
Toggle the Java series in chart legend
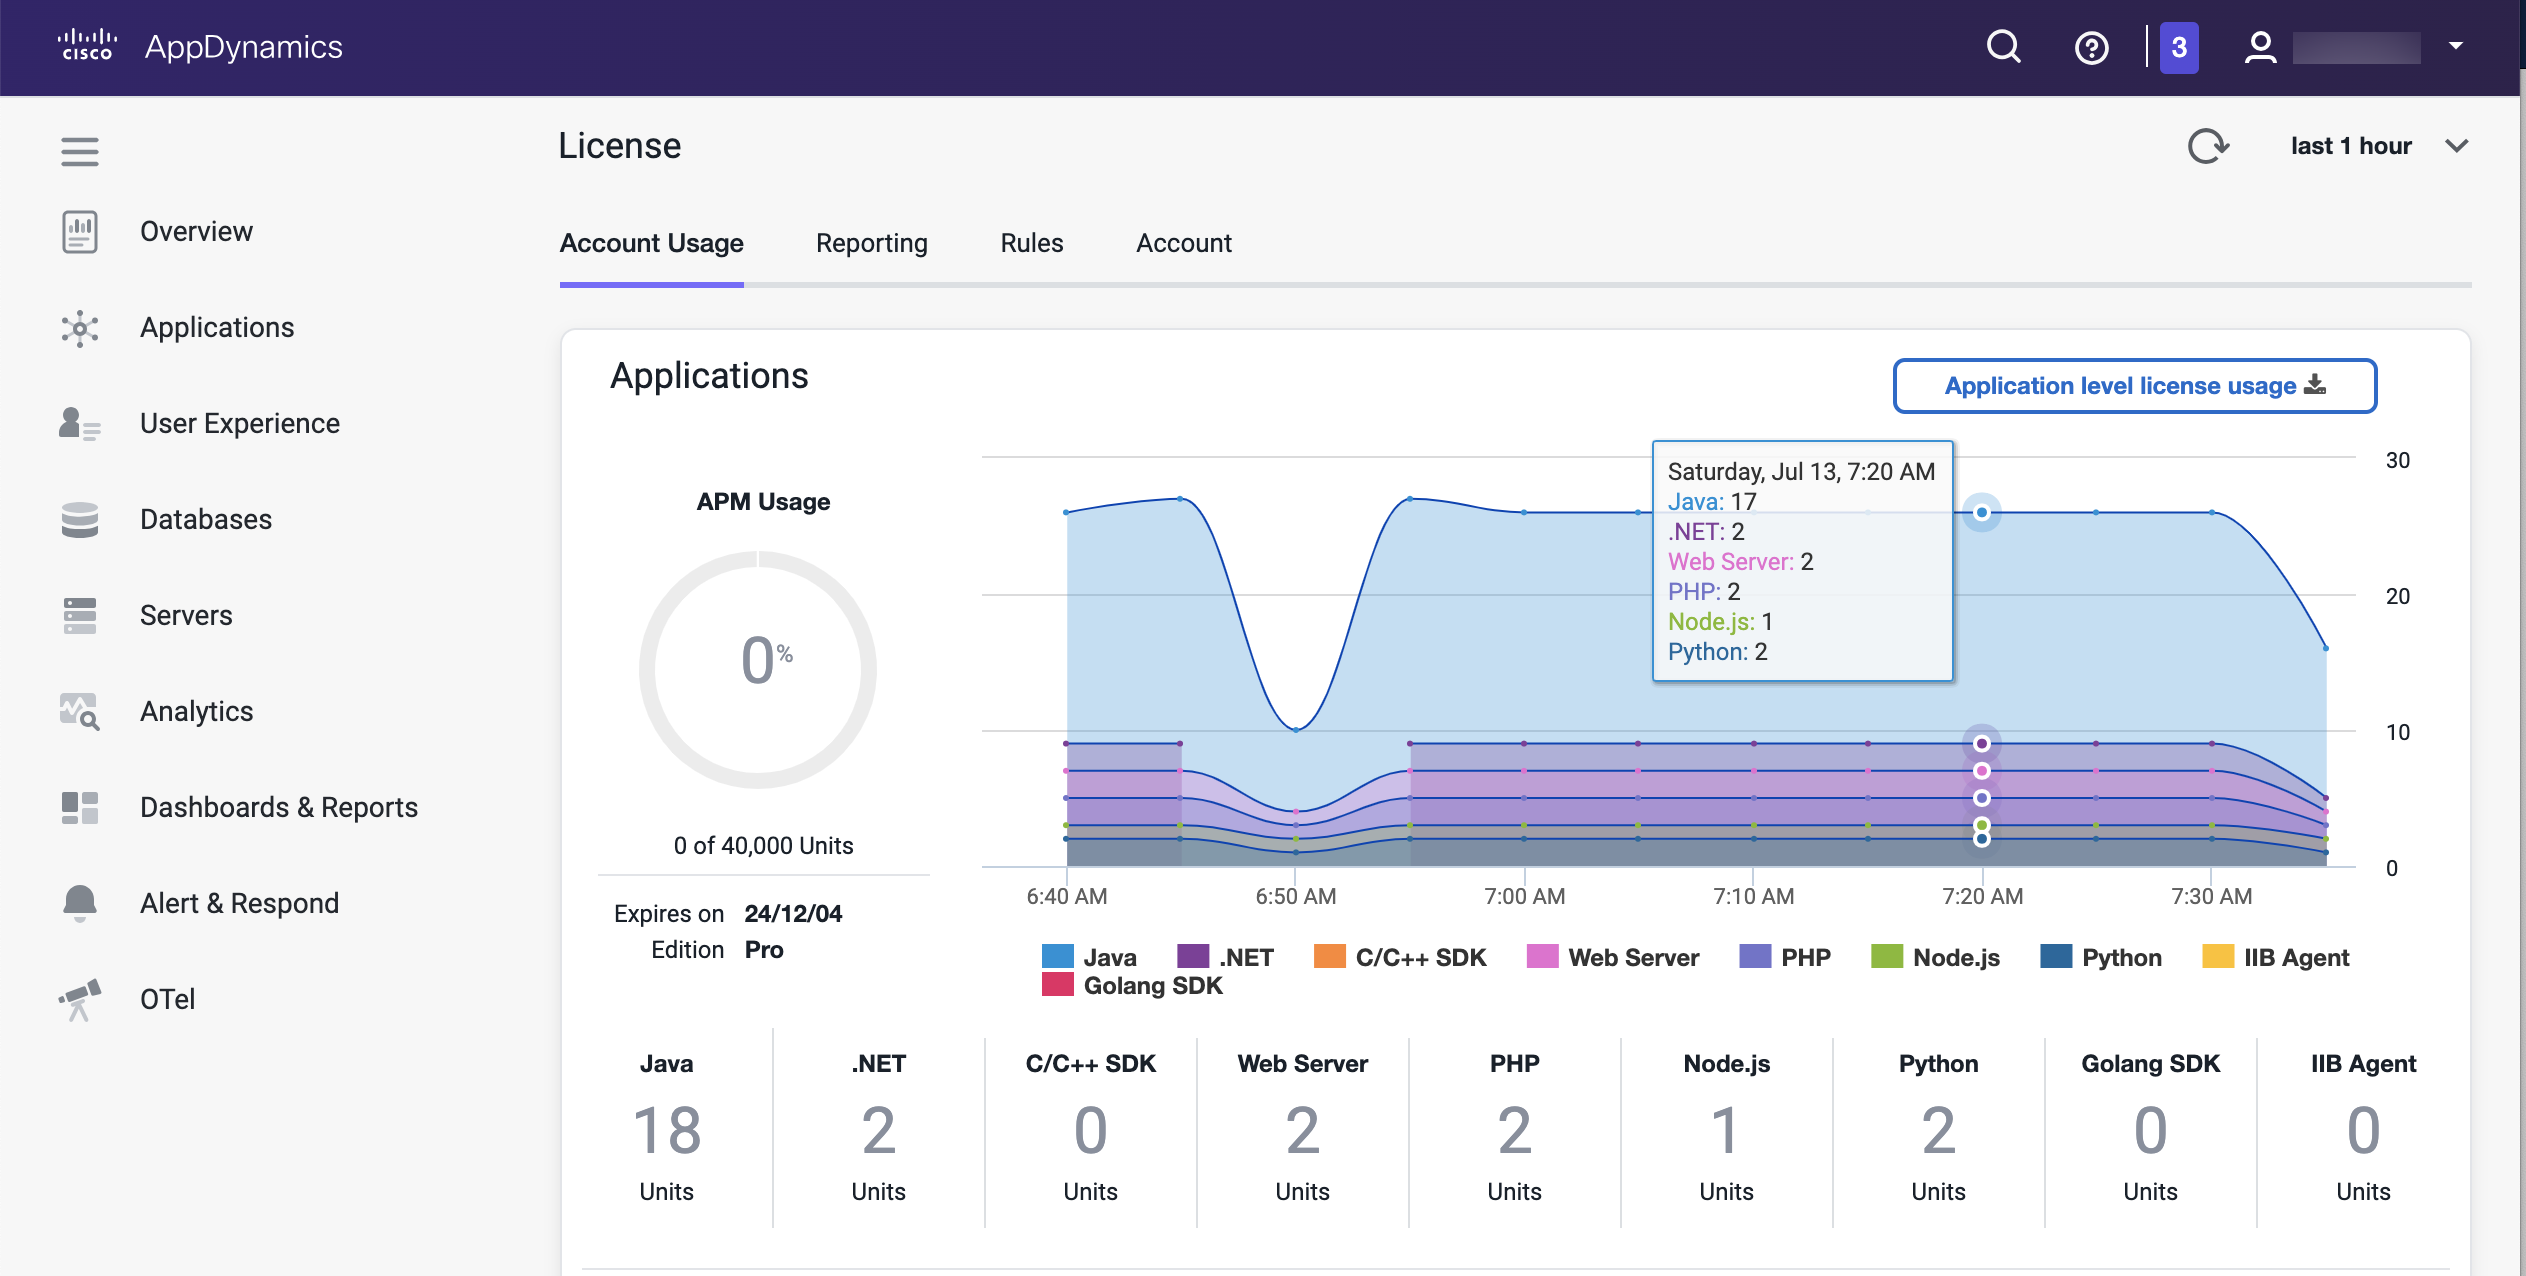click(1089, 957)
